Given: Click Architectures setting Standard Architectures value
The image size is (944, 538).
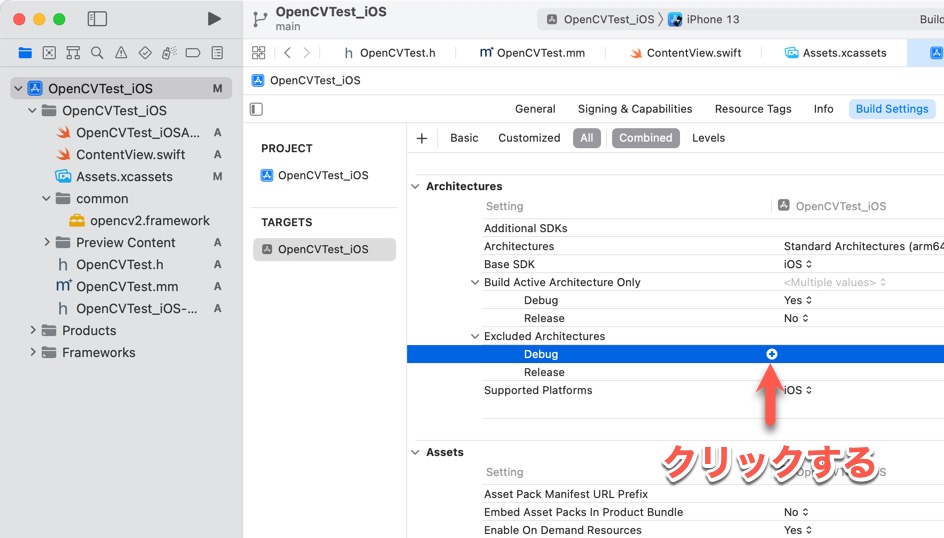Looking at the screenshot, I should coord(863,246).
